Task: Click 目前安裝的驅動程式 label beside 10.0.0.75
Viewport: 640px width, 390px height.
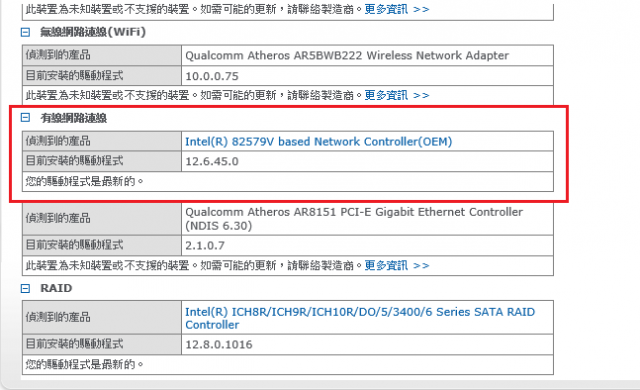Action: click(x=74, y=75)
